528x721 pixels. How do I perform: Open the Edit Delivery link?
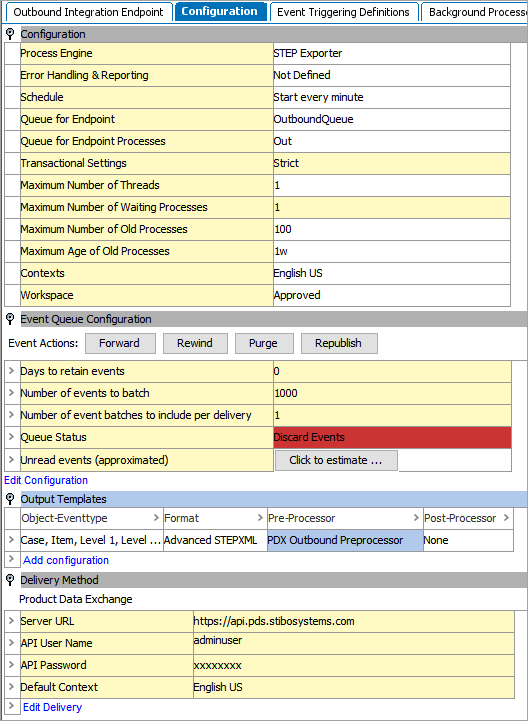point(52,707)
